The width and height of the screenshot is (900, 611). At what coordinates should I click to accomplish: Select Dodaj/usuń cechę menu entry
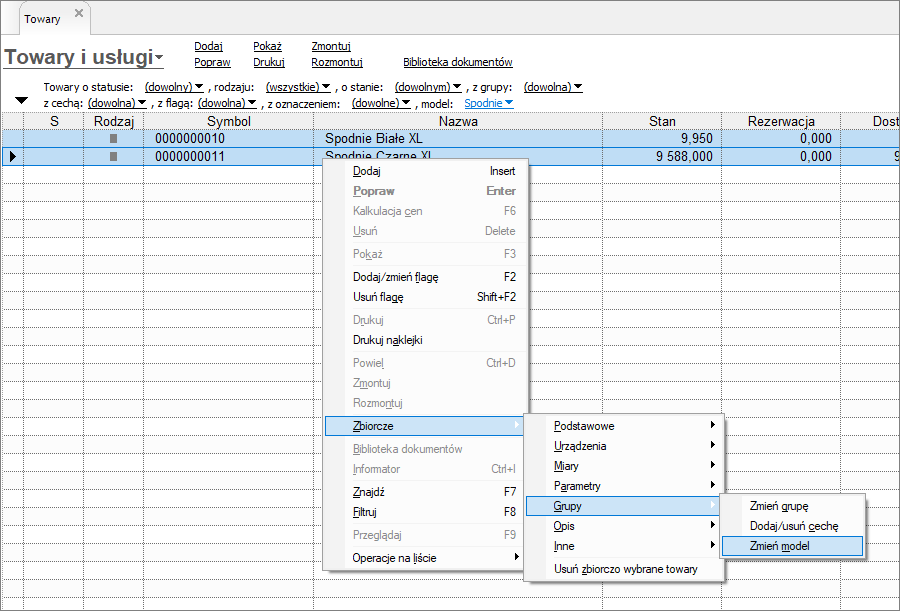pos(793,526)
